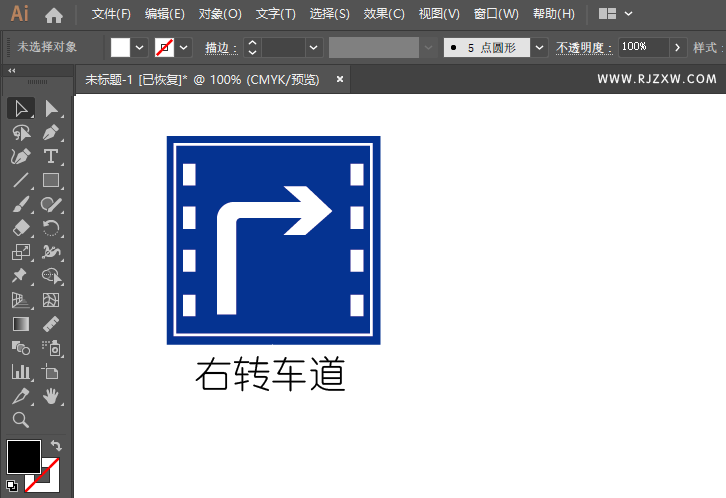Reset to default fill and stroke
The height and width of the screenshot is (498, 726).
click(11, 486)
